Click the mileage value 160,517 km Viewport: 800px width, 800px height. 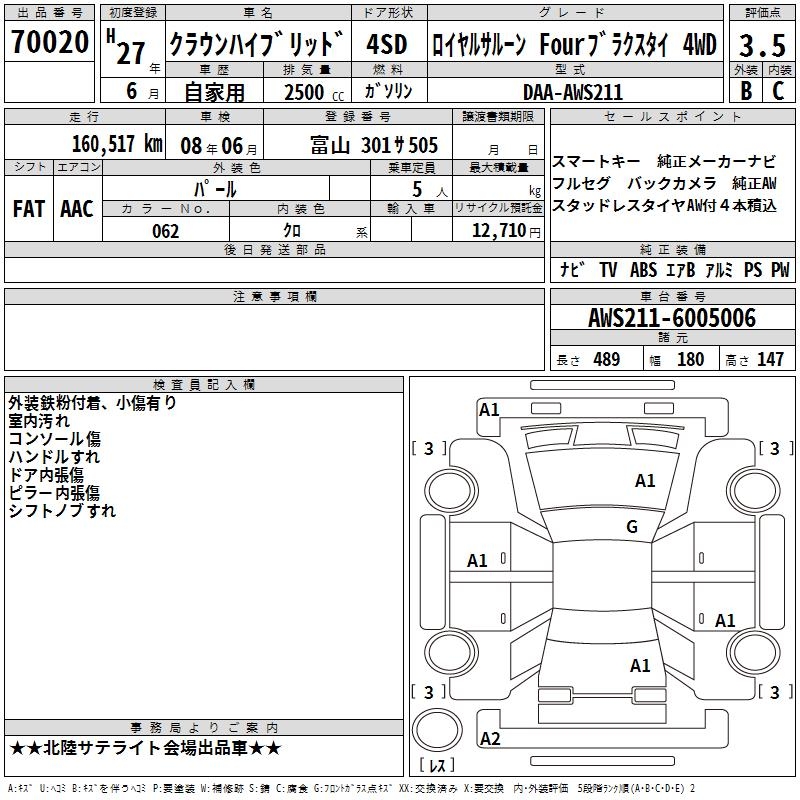(x=117, y=144)
